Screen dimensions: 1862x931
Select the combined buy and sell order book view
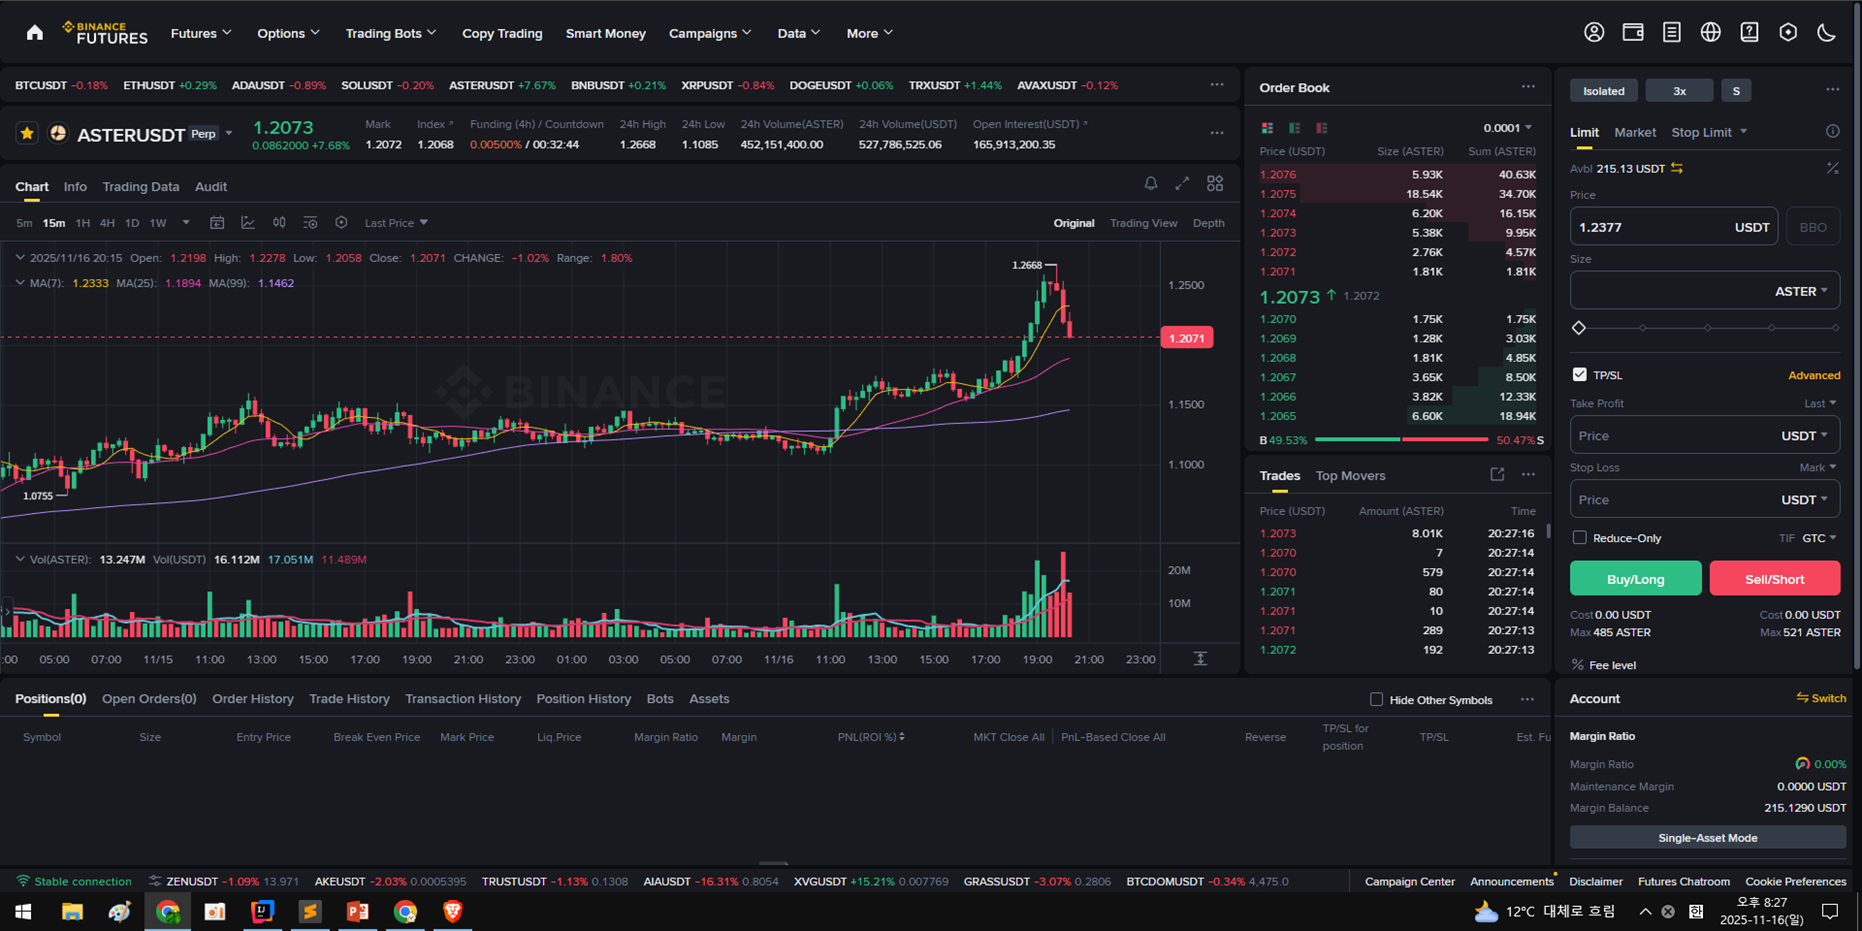point(1267,128)
